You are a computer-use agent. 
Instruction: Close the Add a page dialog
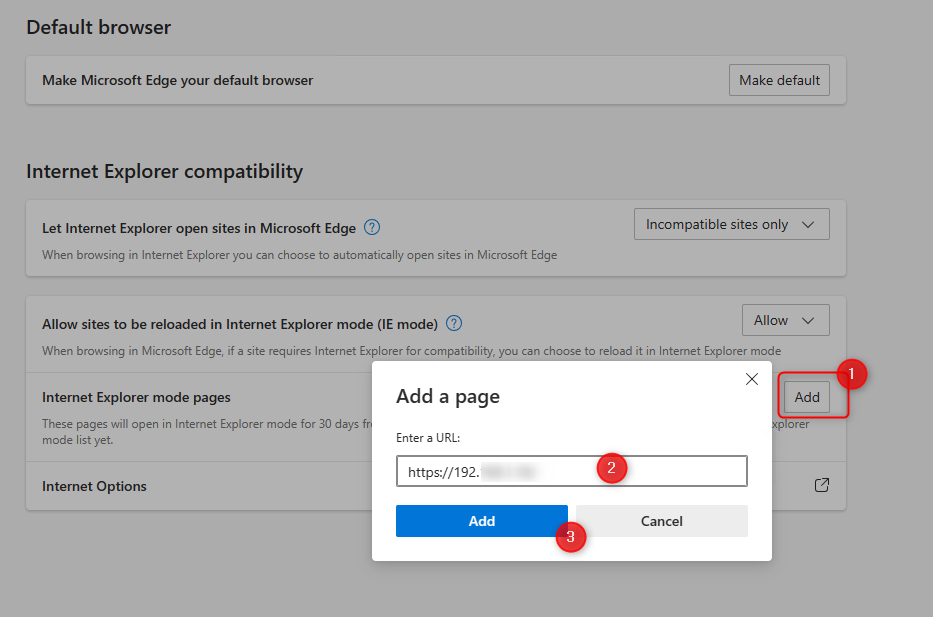pos(752,380)
